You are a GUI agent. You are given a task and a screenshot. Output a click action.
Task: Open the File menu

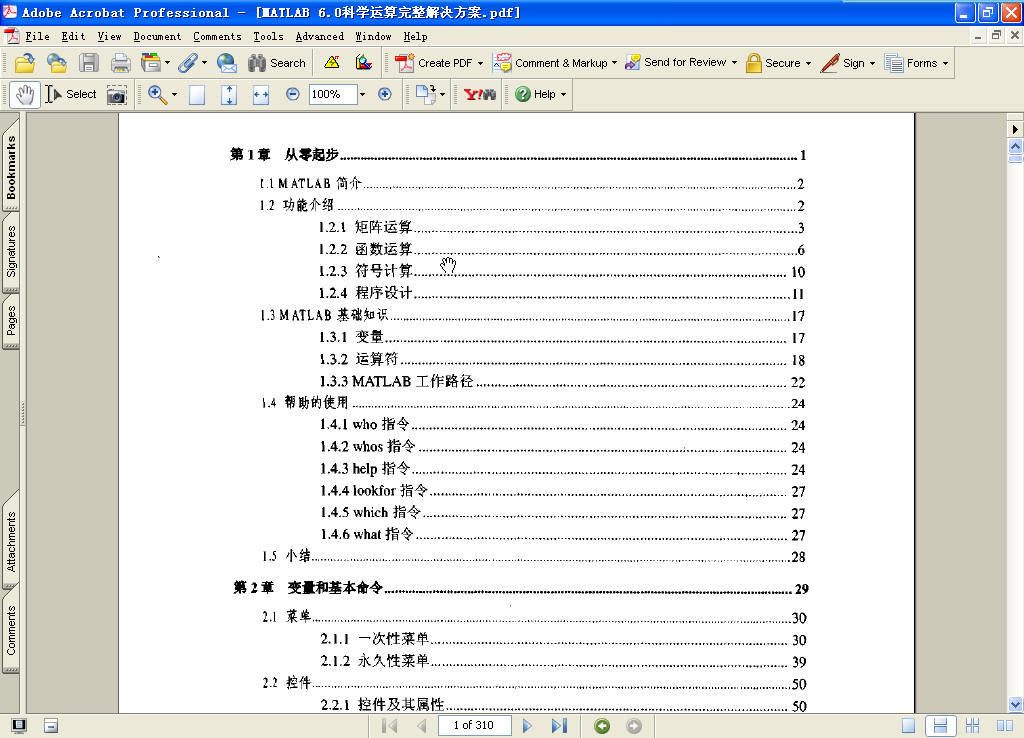37,37
